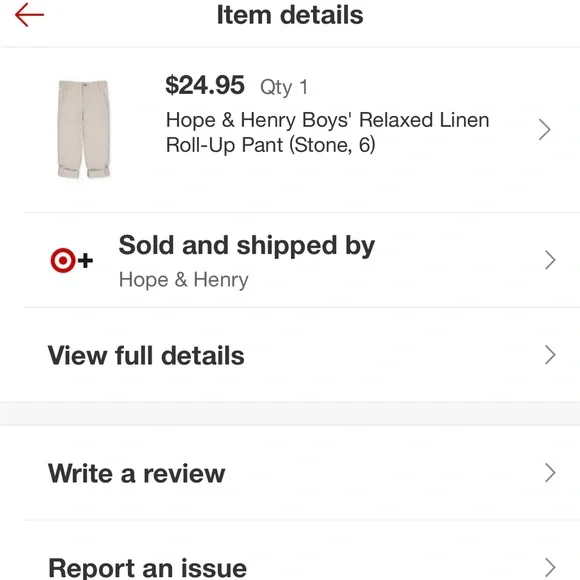Image resolution: width=580 pixels, height=580 pixels.
Task: Choose Report an issue
Action: click(x=148, y=568)
